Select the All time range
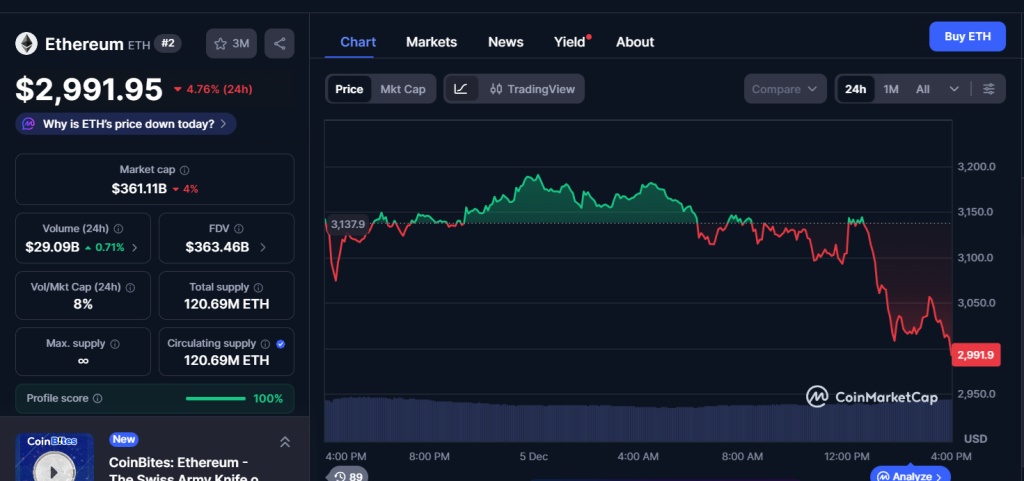Image resolution: width=1024 pixels, height=481 pixels. [x=922, y=89]
